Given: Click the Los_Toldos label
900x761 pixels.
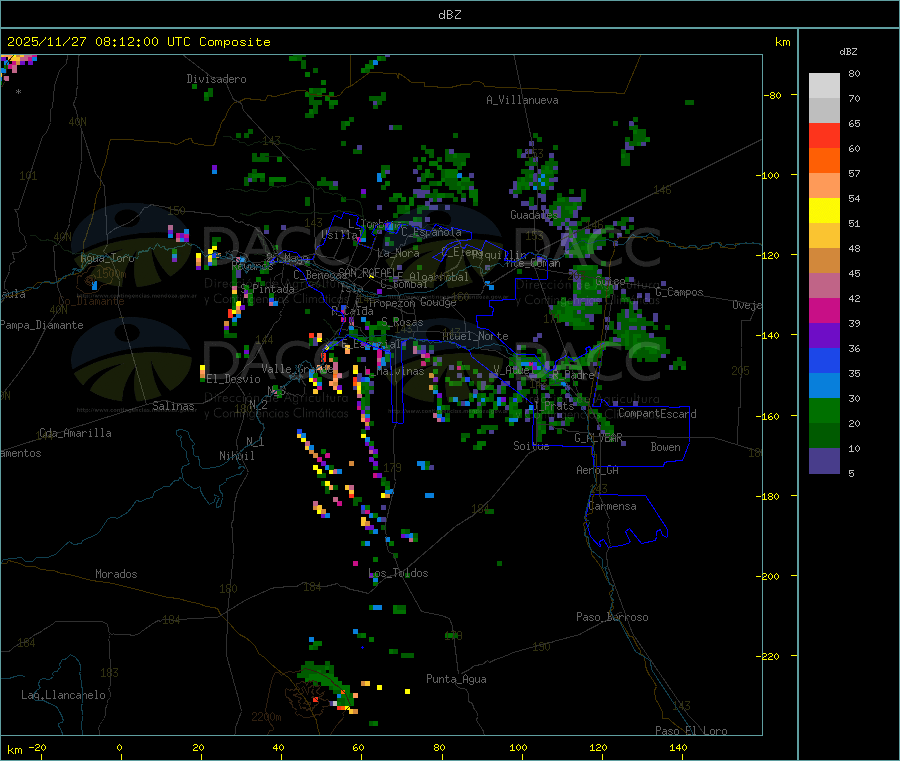Looking at the screenshot, I should tap(398, 573).
